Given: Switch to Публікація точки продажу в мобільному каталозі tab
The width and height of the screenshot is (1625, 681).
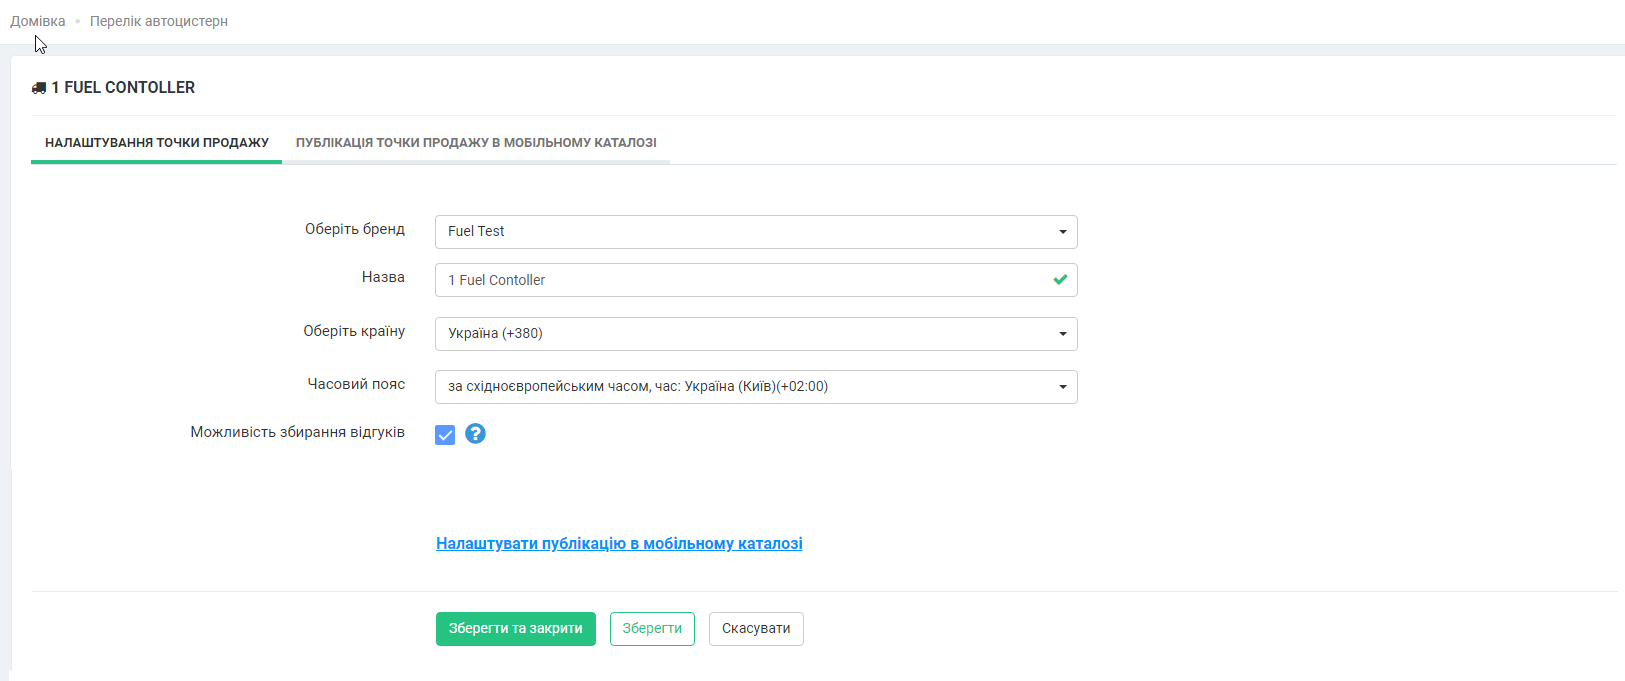Looking at the screenshot, I should tap(476, 143).
